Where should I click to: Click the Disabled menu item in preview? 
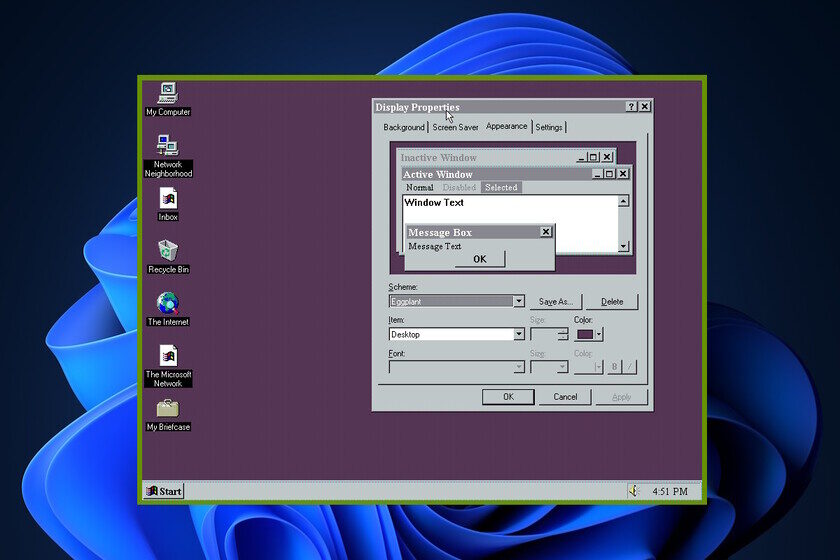coord(459,188)
